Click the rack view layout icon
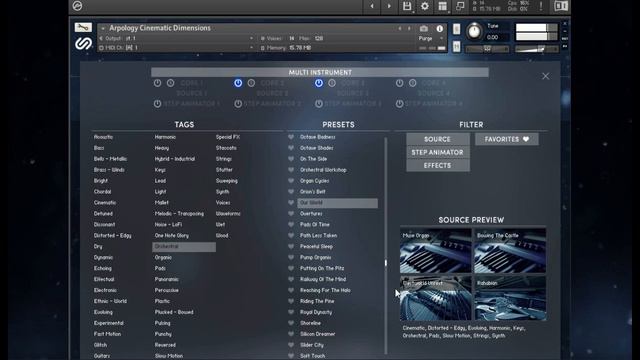Viewport: 640px width, 360px height. pyautogui.click(x=442, y=6)
